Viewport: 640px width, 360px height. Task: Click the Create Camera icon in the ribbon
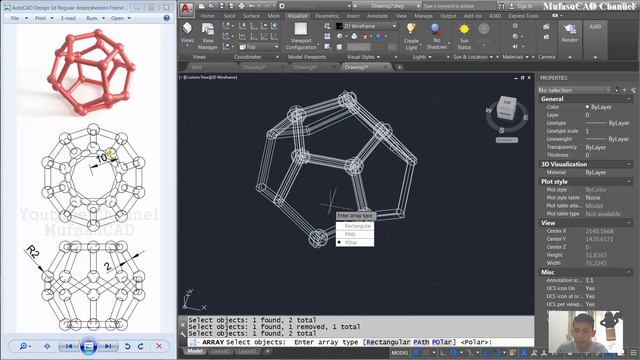click(x=546, y=27)
